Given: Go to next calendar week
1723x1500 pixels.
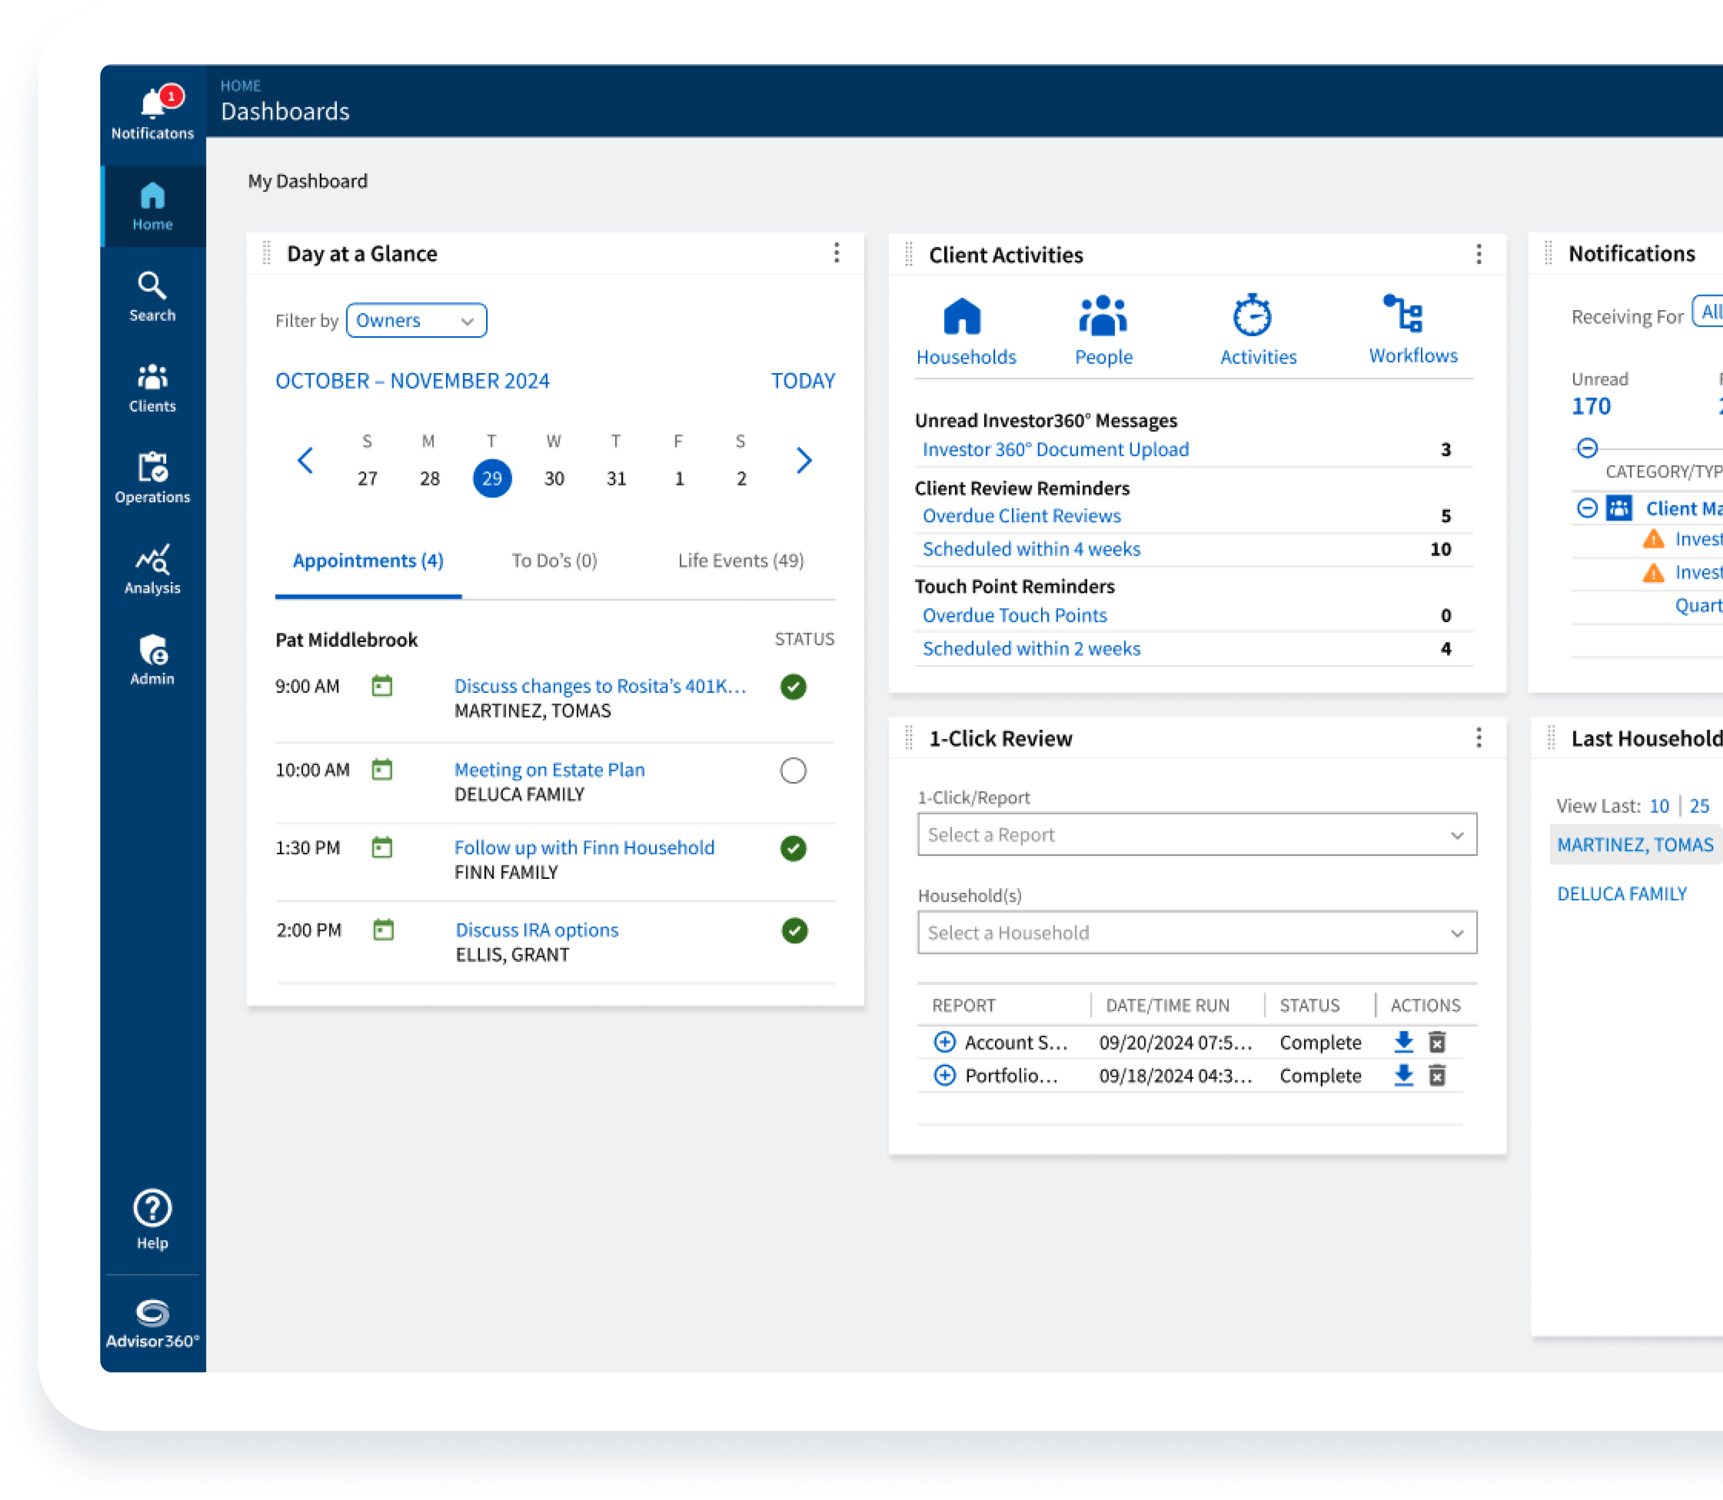Looking at the screenshot, I should (x=803, y=460).
